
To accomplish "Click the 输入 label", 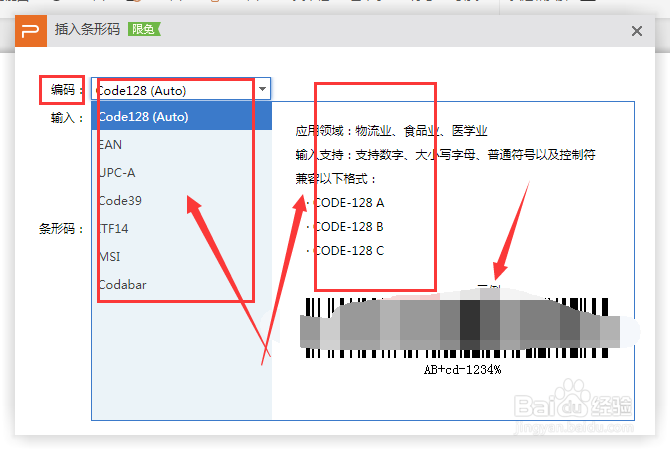I will tap(67, 118).
